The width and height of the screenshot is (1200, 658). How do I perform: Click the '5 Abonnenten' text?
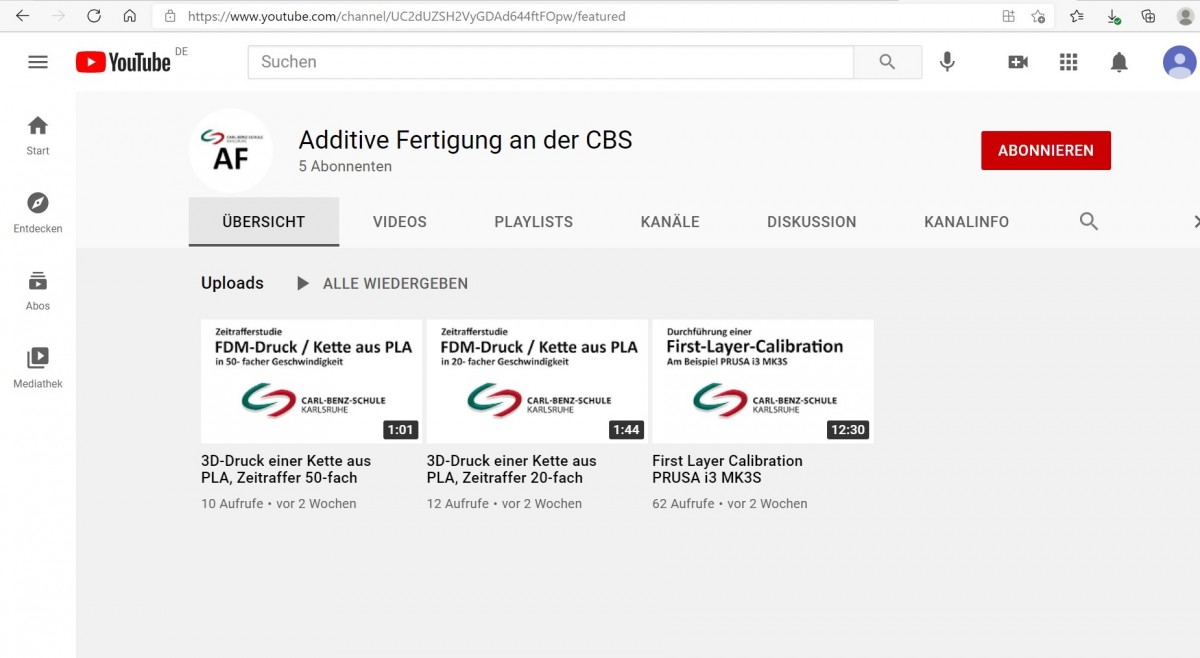[x=345, y=166]
